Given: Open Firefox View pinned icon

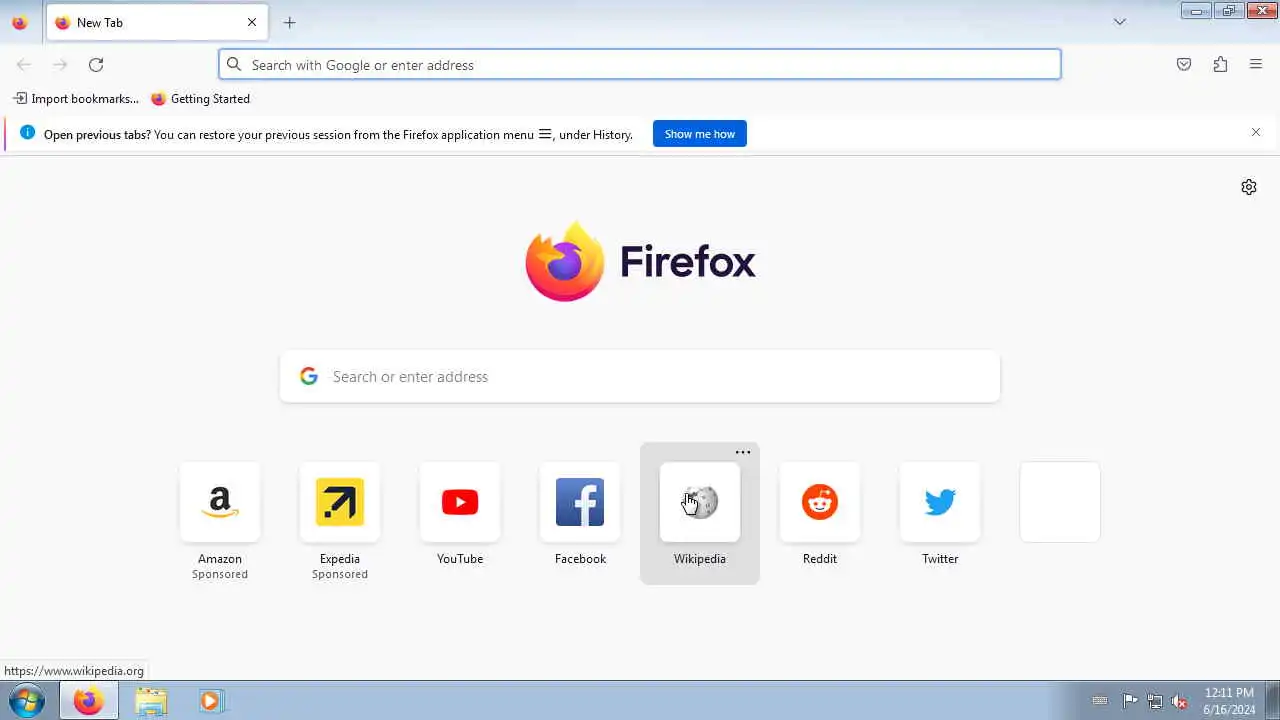Looking at the screenshot, I should [x=19, y=22].
